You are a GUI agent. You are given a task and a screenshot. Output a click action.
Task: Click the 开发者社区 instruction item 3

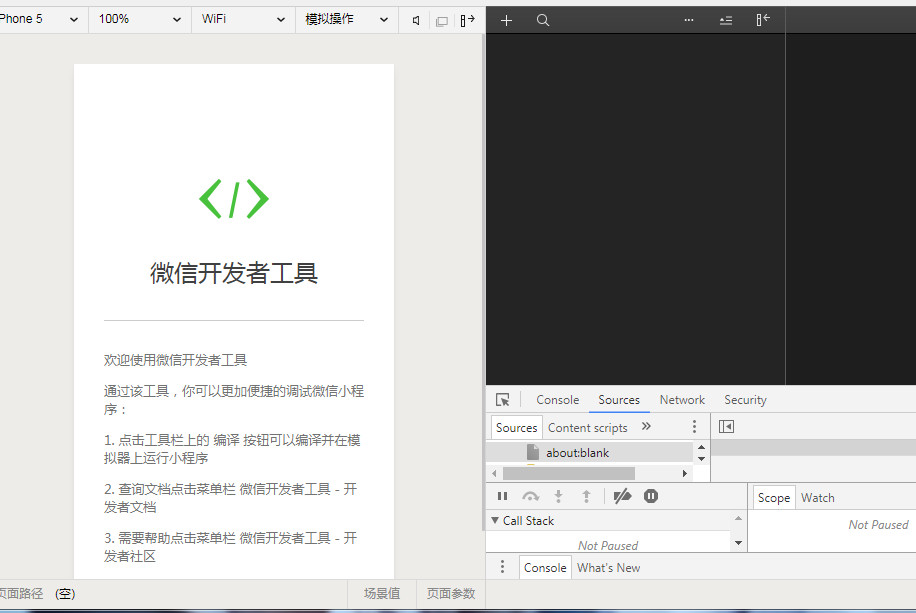click(x=231, y=547)
